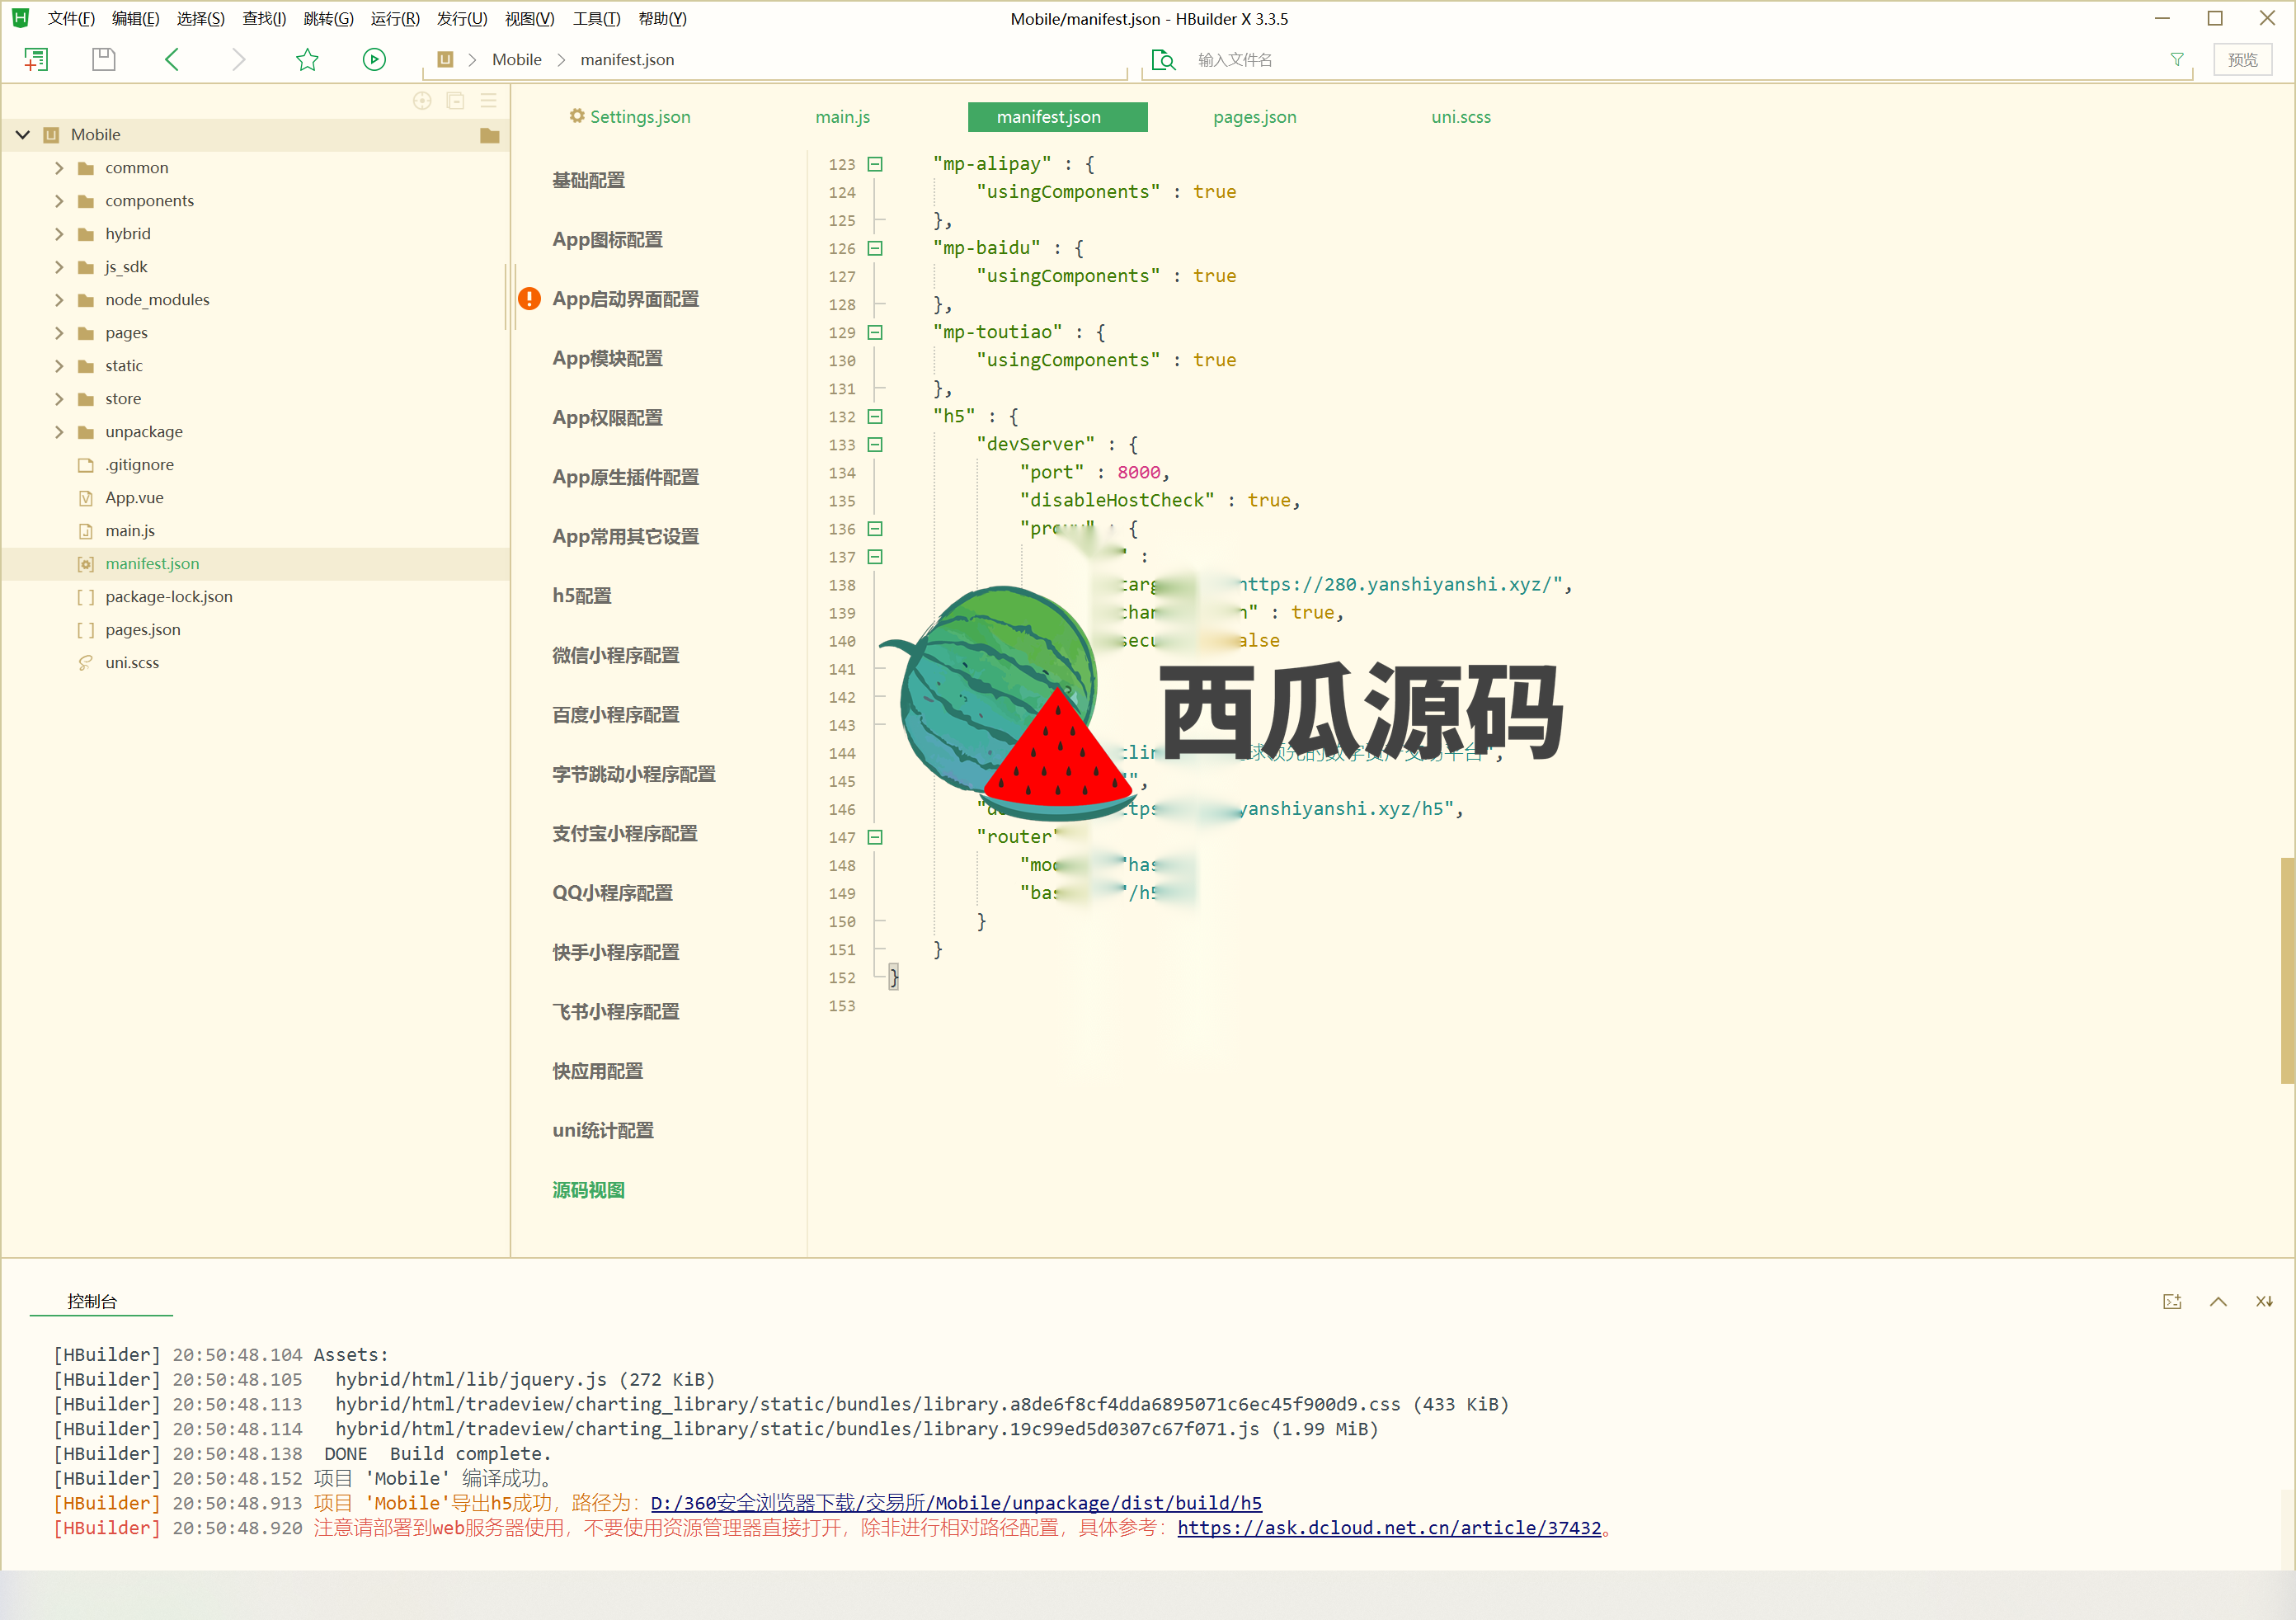Click the manifest.json breadcrumb segment
Viewport: 2296px width, 1620px height.
click(627, 60)
